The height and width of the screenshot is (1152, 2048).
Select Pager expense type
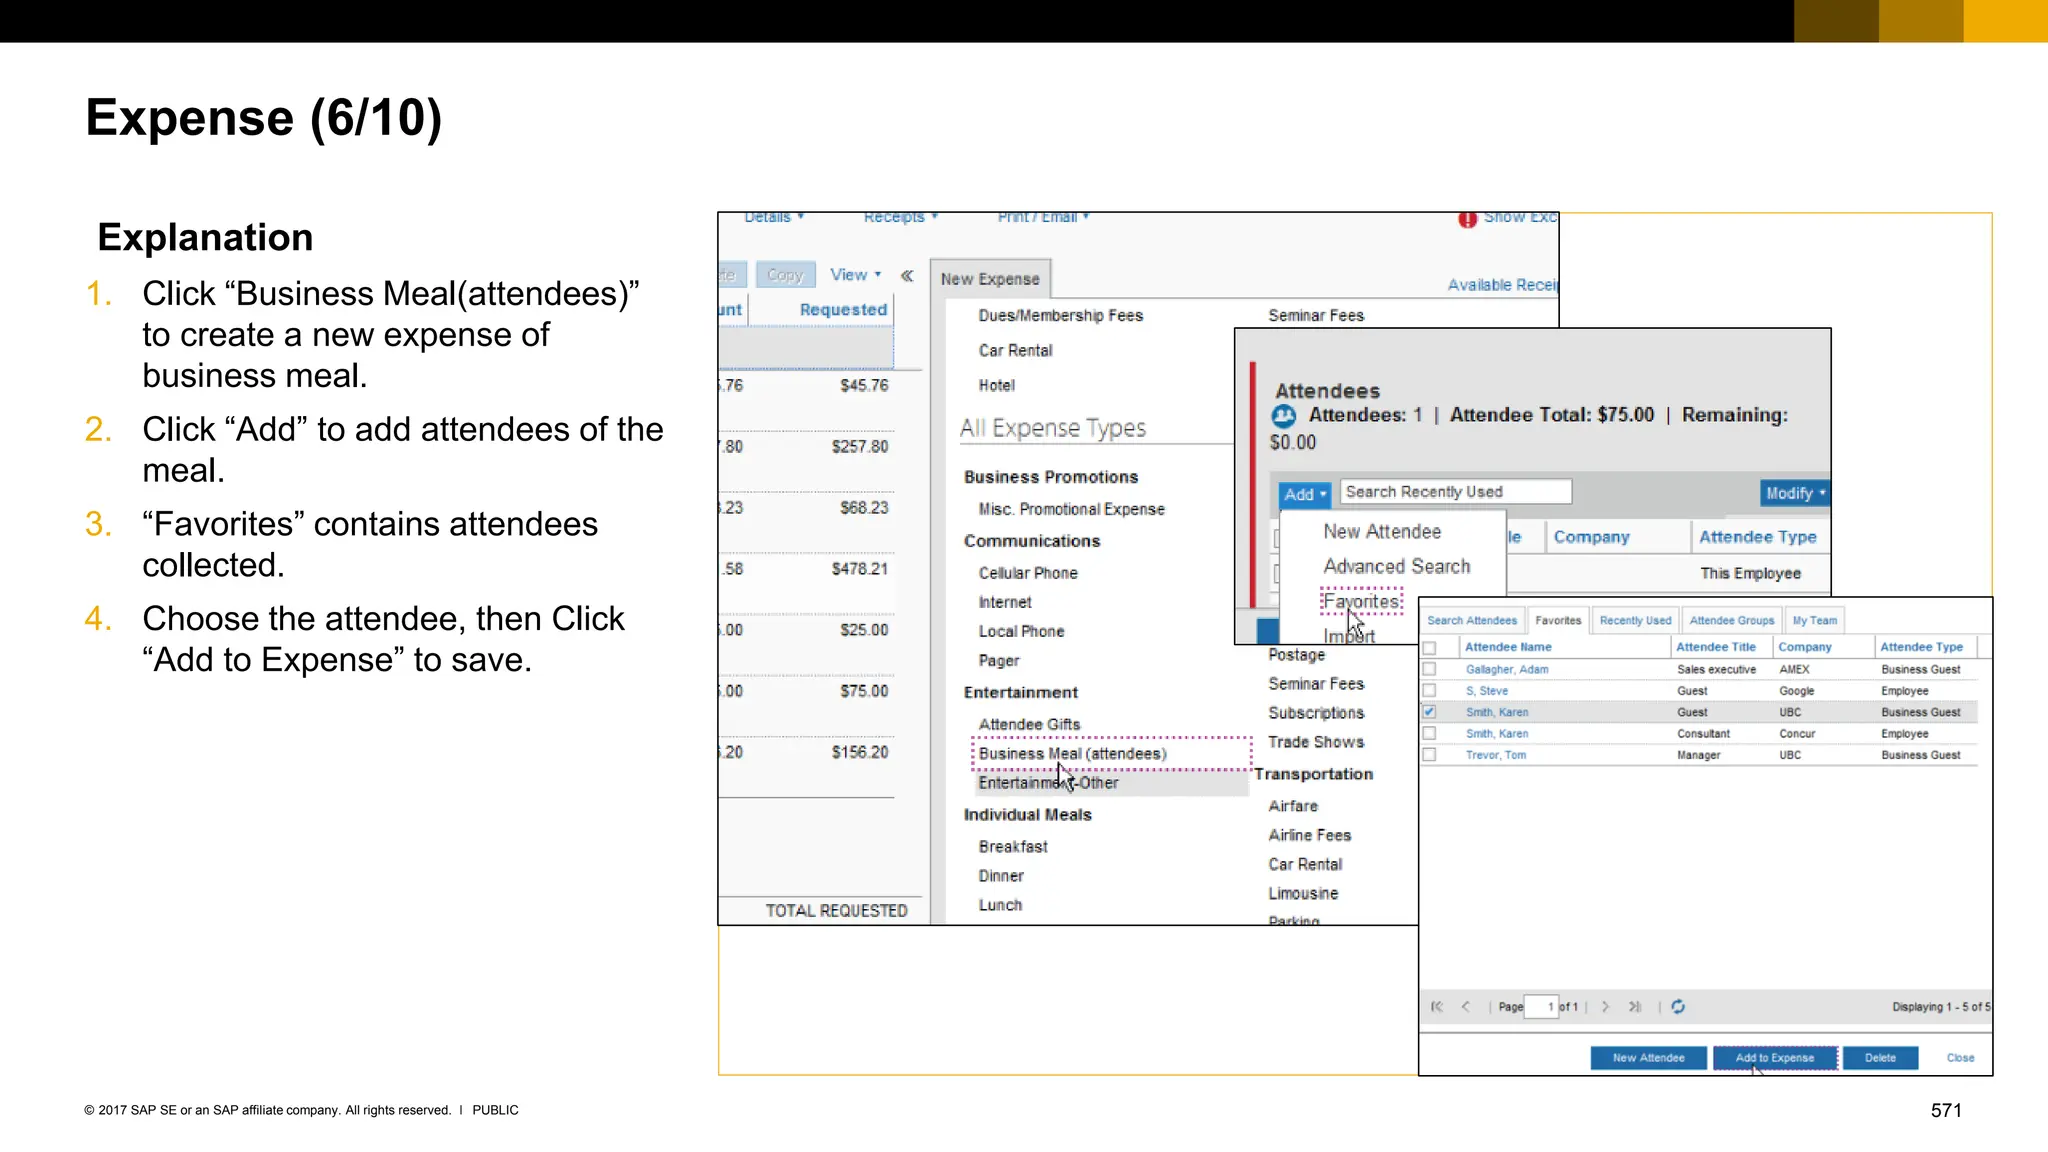click(999, 661)
